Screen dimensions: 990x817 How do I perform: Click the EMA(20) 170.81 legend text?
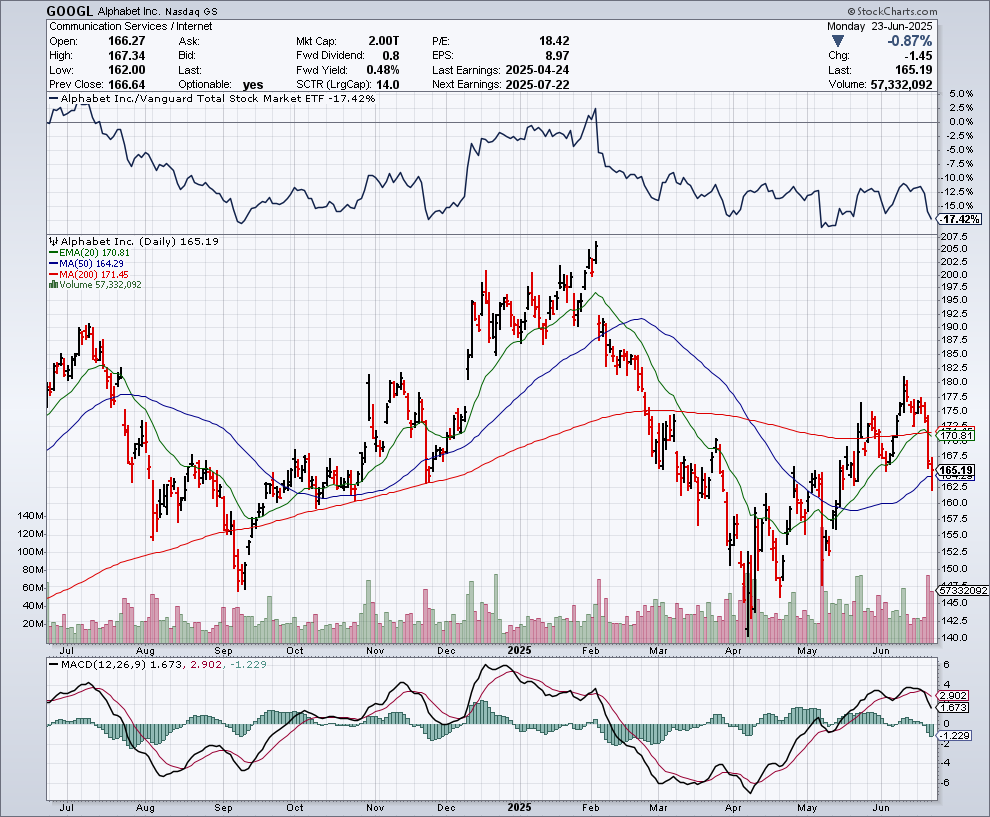click(94, 253)
